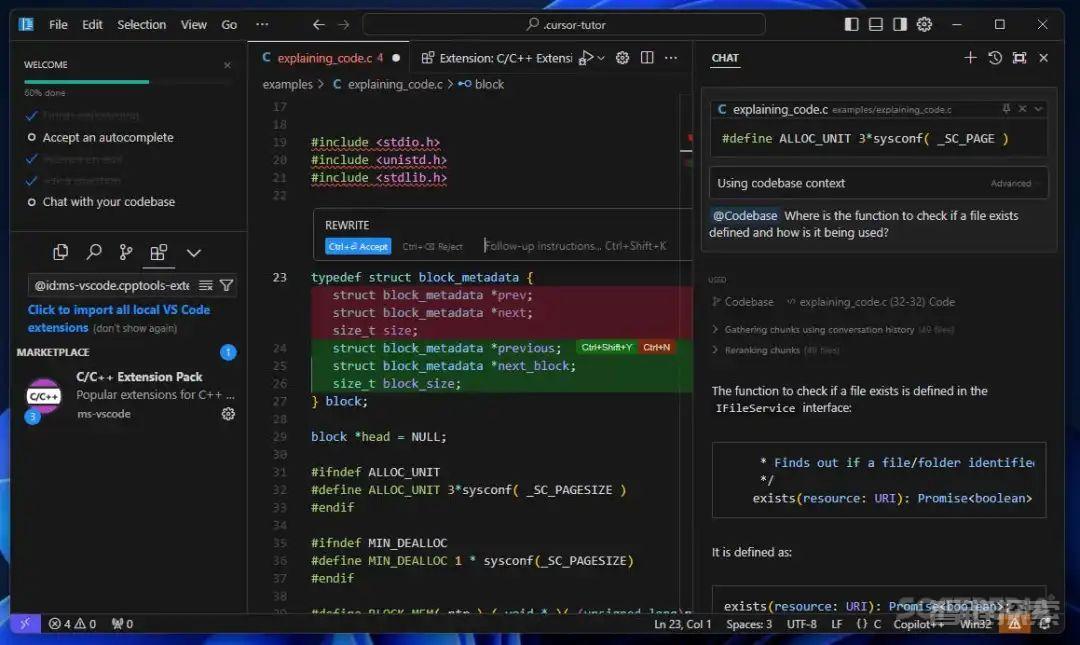This screenshot has width=1080, height=645.
Task: Open the Explorer files icon in sidebar
Action: [x=61, y=252]
